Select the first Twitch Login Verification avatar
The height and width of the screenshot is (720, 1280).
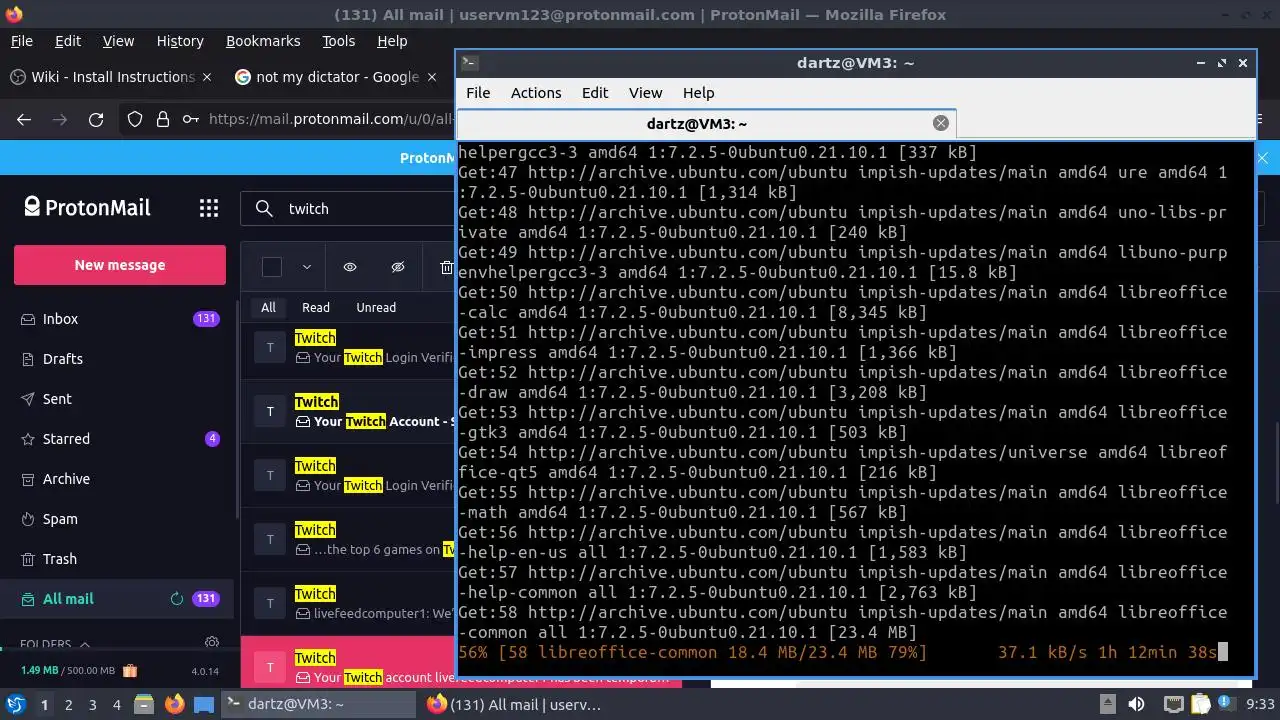pyautogui.click(x=270, y=347)
